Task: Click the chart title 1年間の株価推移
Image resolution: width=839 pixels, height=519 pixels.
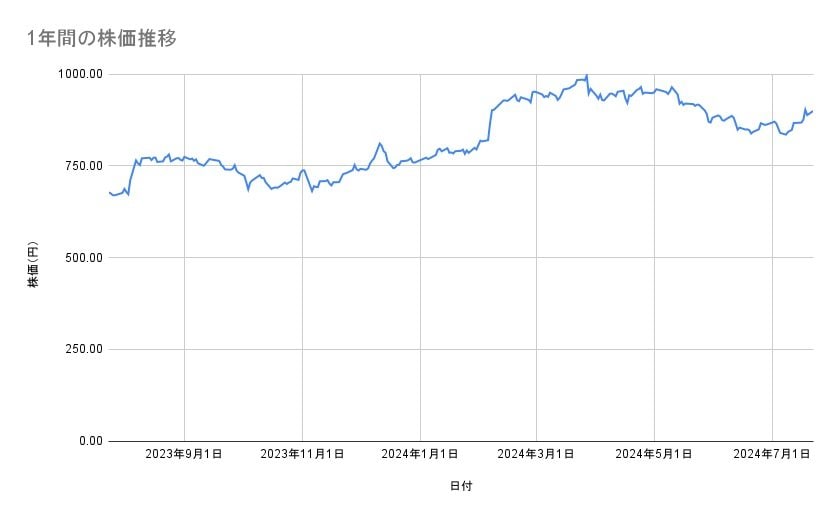Action: pos(102,39)
